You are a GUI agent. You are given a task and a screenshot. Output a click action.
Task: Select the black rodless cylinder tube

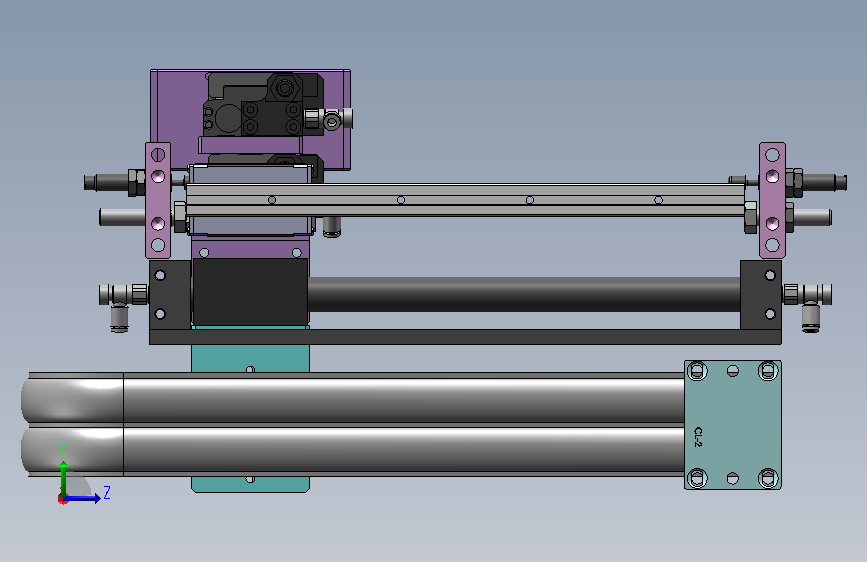pyautogui.click(x=524, y=294)
